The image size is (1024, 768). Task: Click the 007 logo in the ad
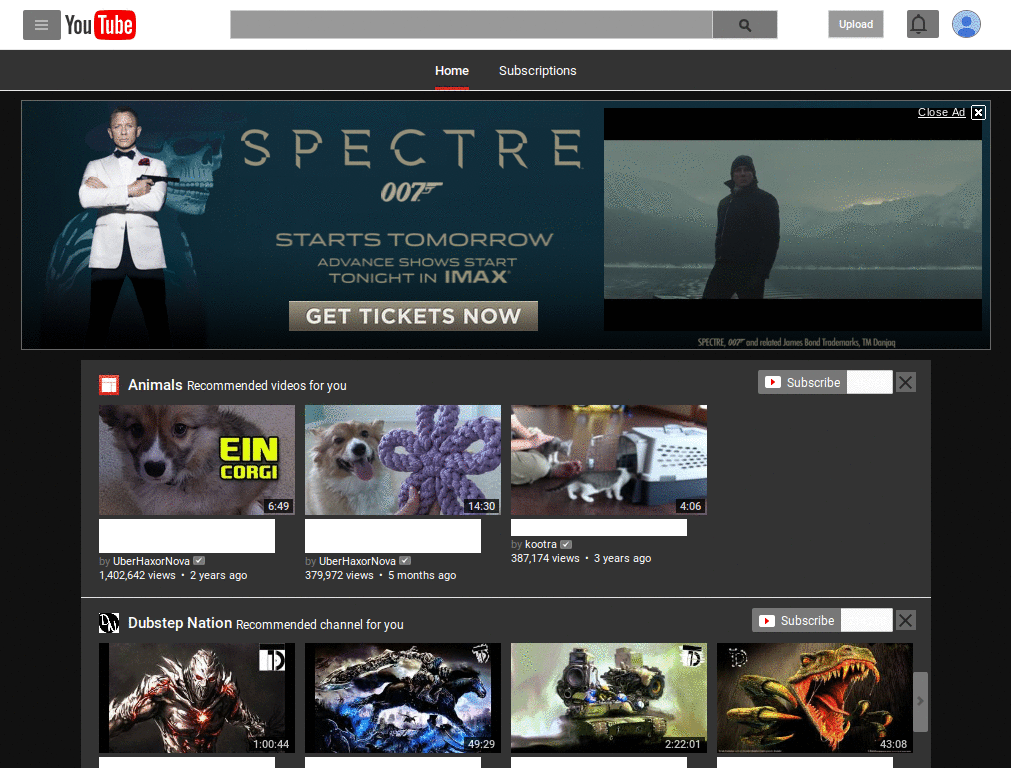pos(411,192)
